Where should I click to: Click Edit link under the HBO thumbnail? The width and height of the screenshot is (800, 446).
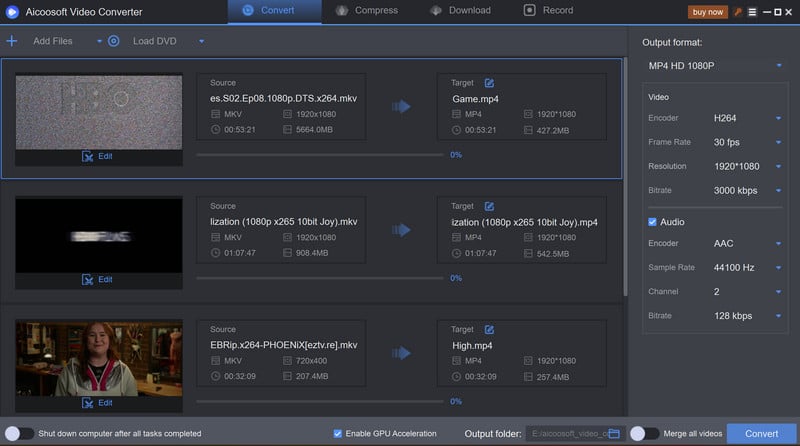105,156
